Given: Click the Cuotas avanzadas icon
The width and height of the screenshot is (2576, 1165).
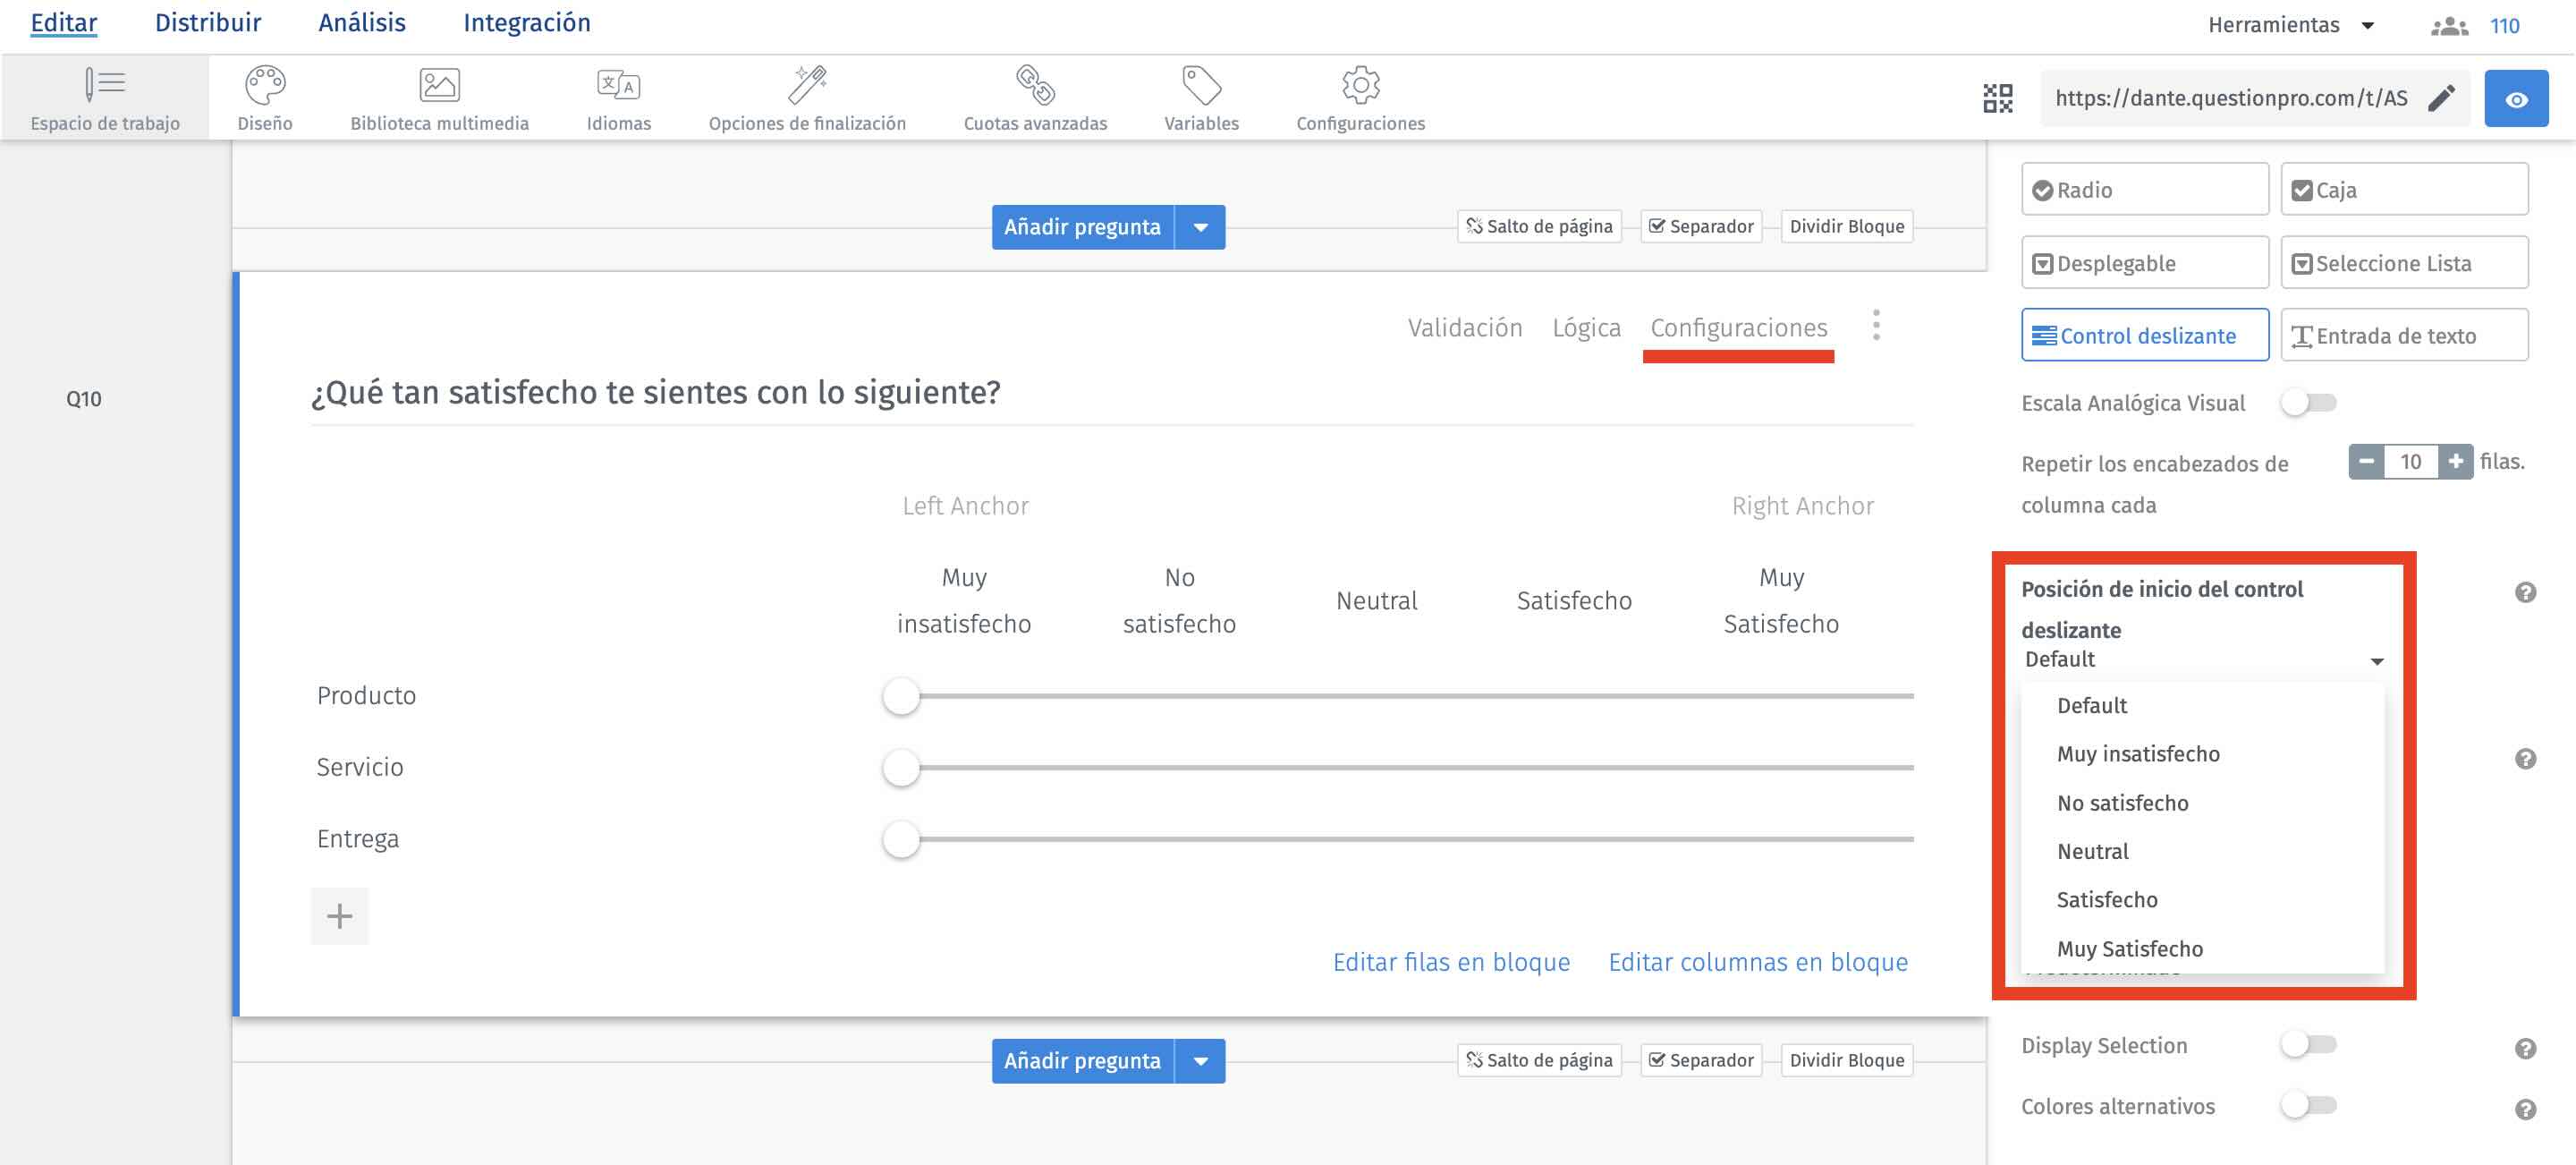Looking at the screenshot, I should [1035, 86].
